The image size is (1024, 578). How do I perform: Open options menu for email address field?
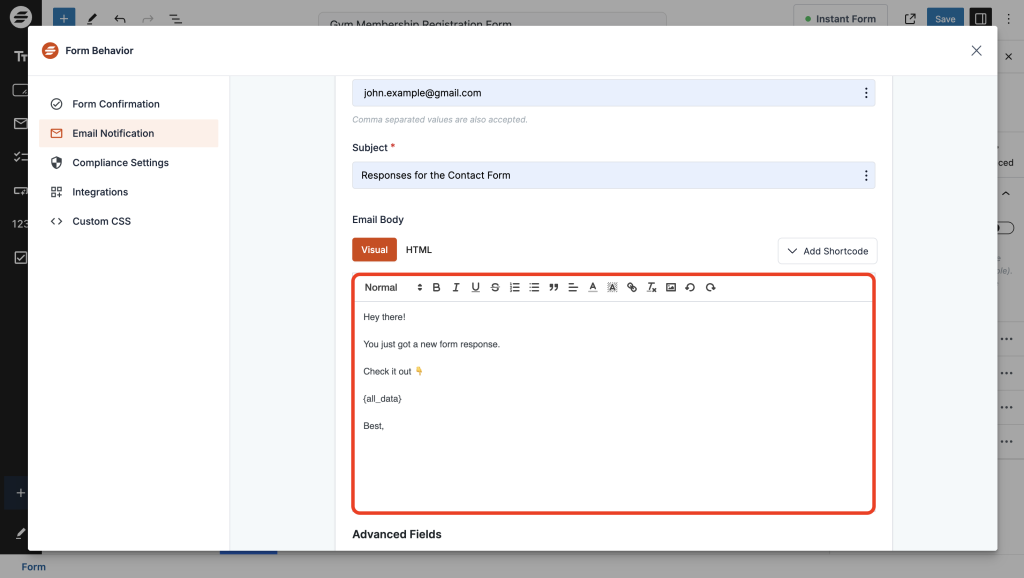point(866,93)
